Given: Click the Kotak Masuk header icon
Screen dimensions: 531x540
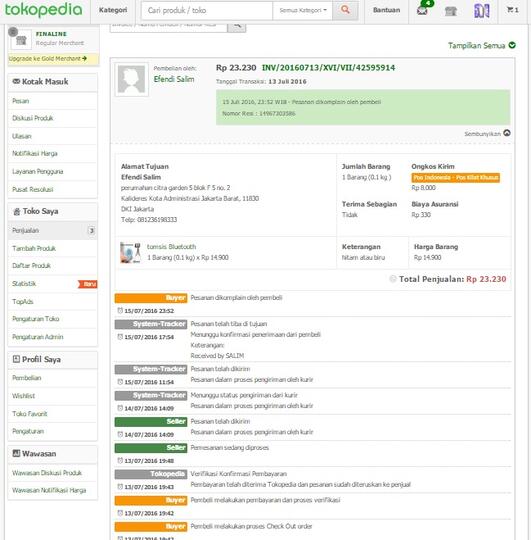Looking at the screenshot, I should [x=16, y=81].
